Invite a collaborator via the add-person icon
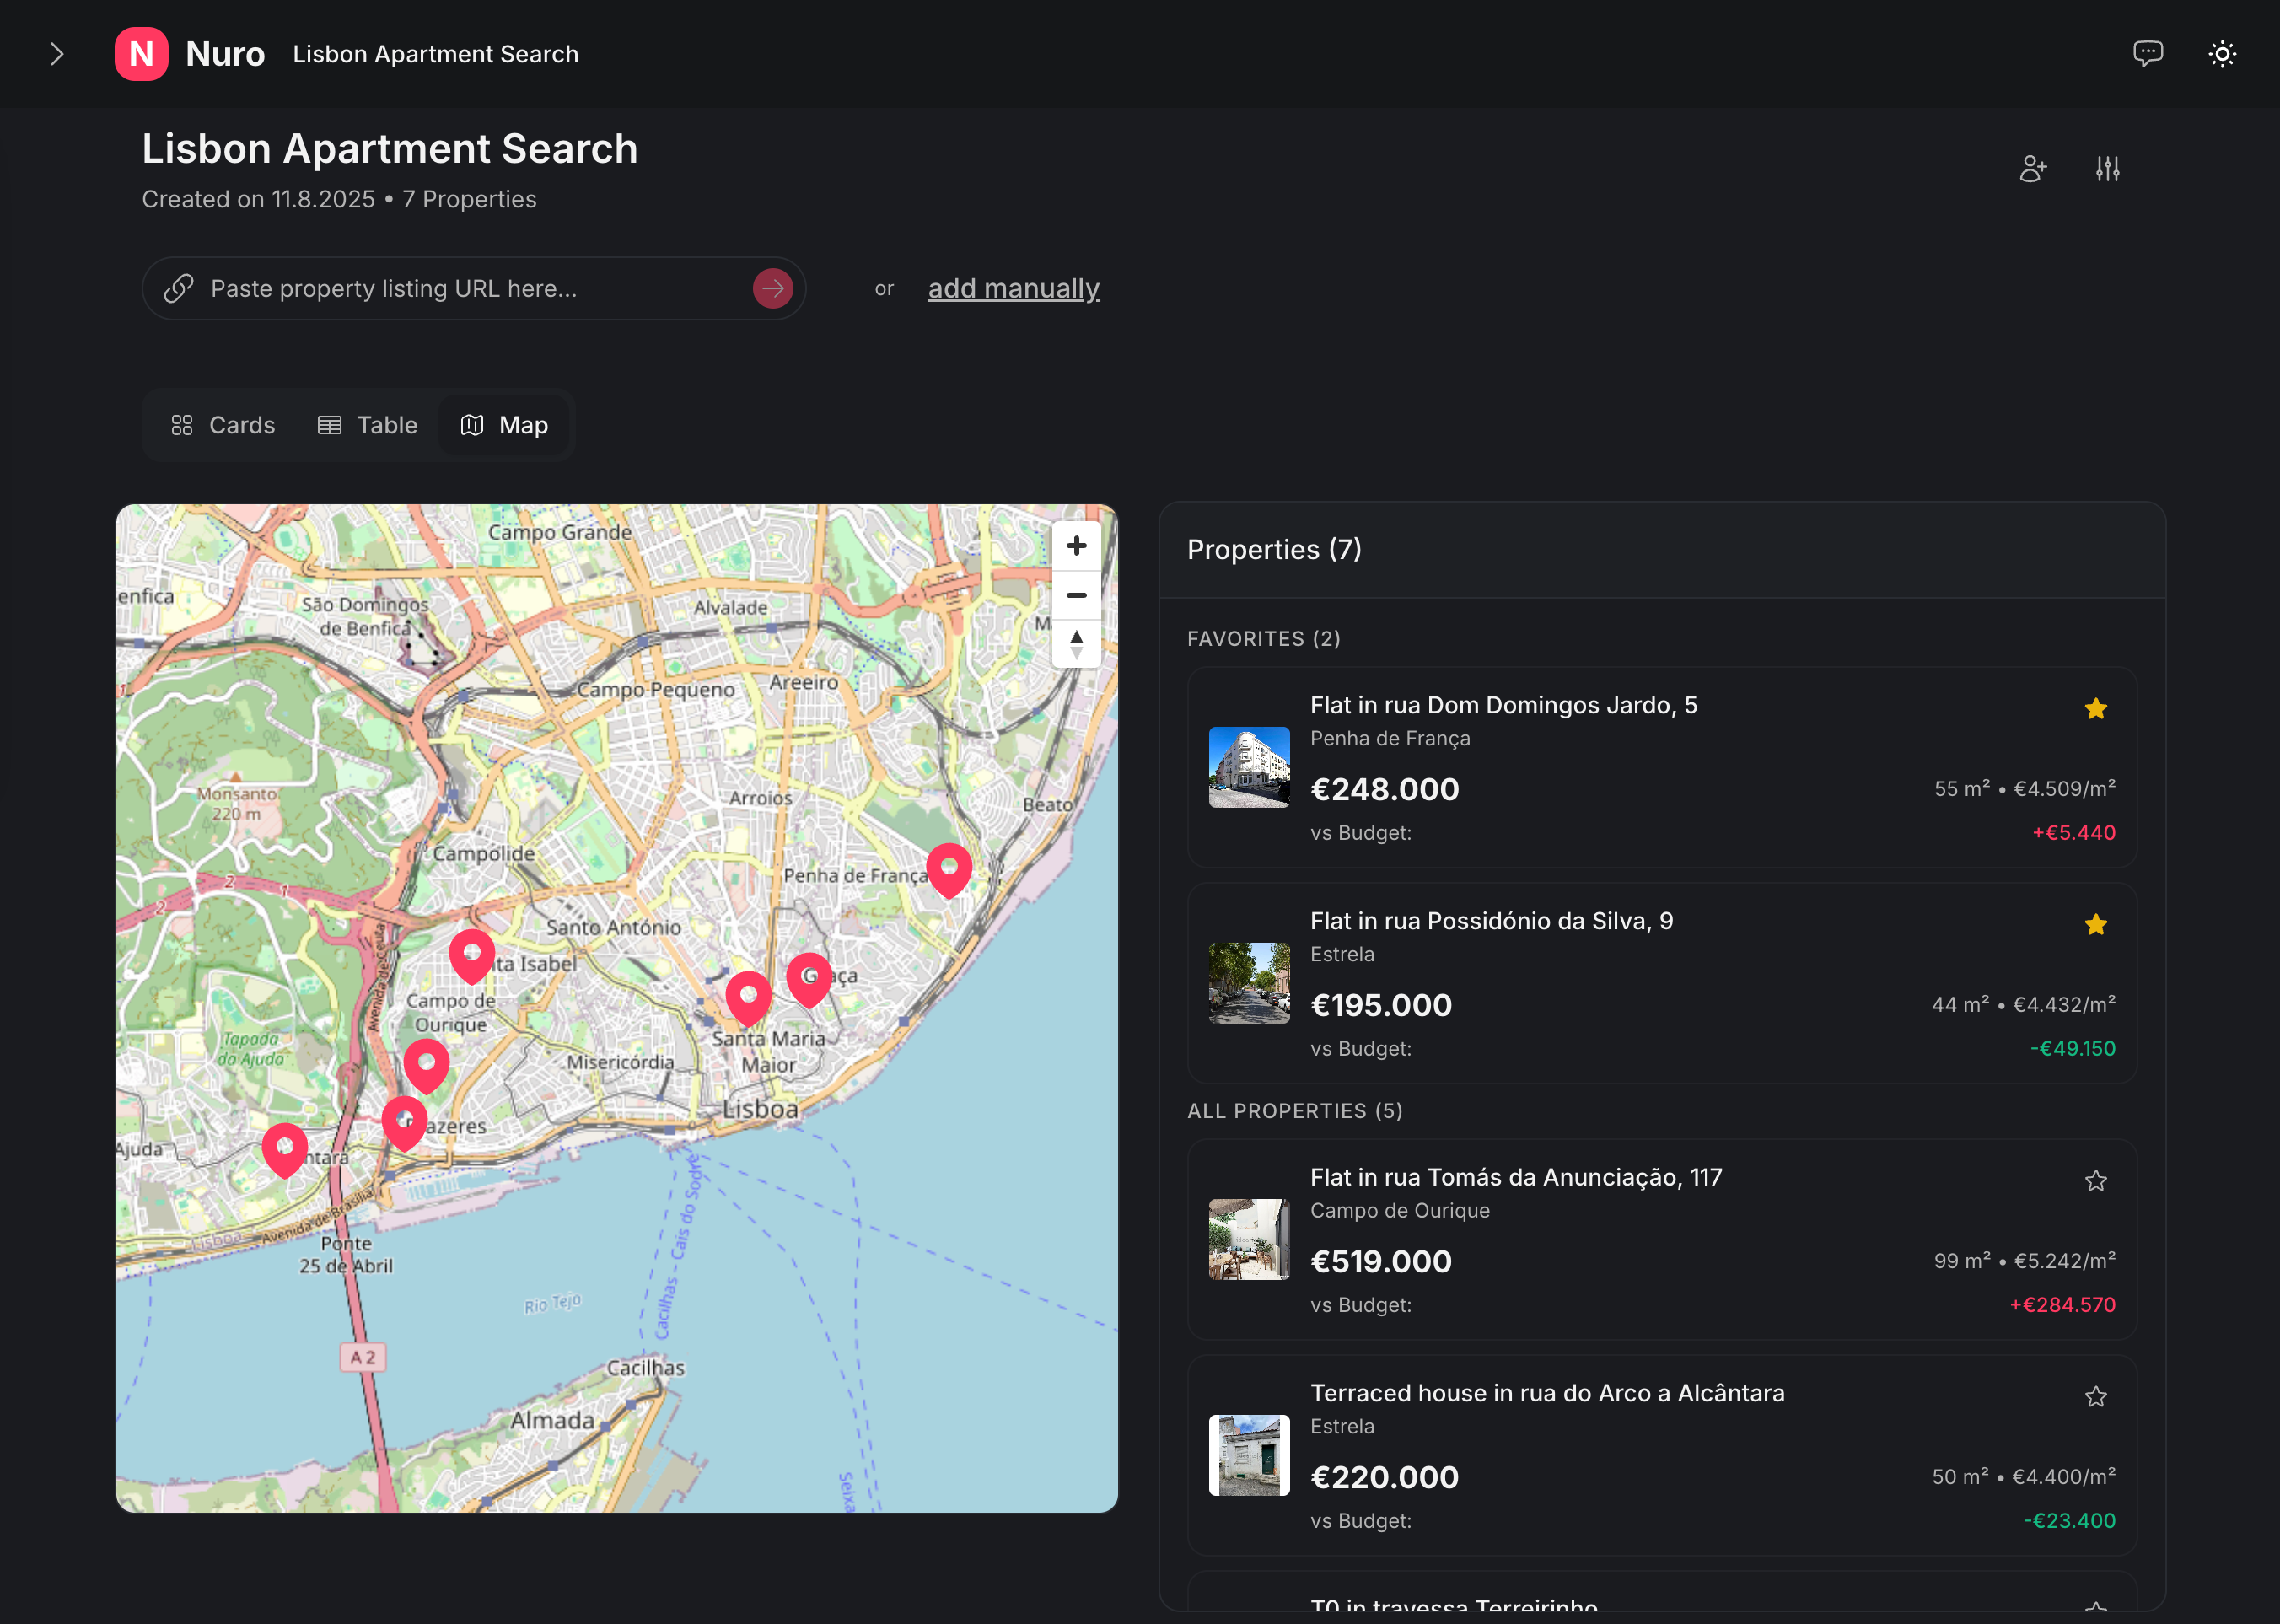This screenshot has height=1624, width=2280. pos(2032,168)
